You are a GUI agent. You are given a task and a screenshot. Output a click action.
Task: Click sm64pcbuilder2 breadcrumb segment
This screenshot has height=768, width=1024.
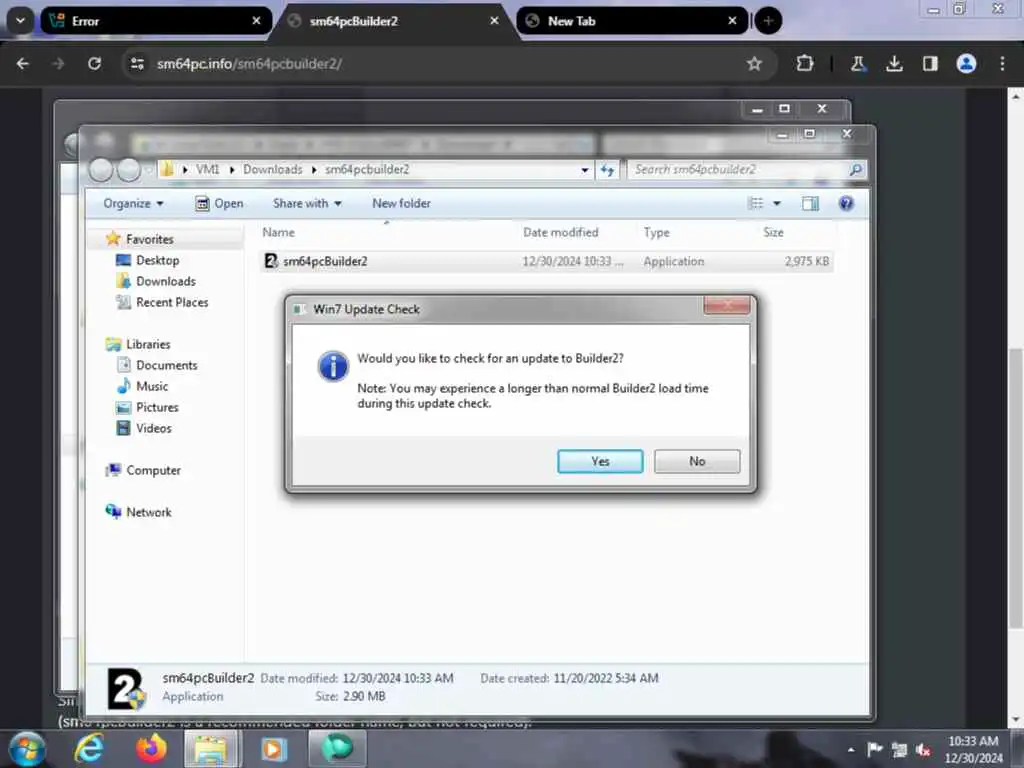(x=367, y=170)
